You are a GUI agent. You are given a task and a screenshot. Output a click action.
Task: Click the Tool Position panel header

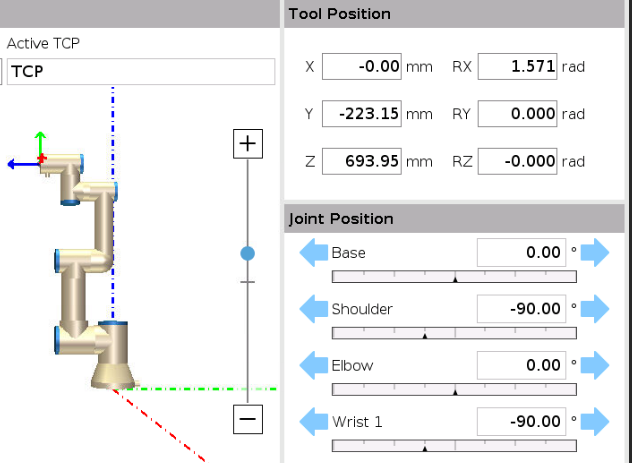tap(454, 14)
